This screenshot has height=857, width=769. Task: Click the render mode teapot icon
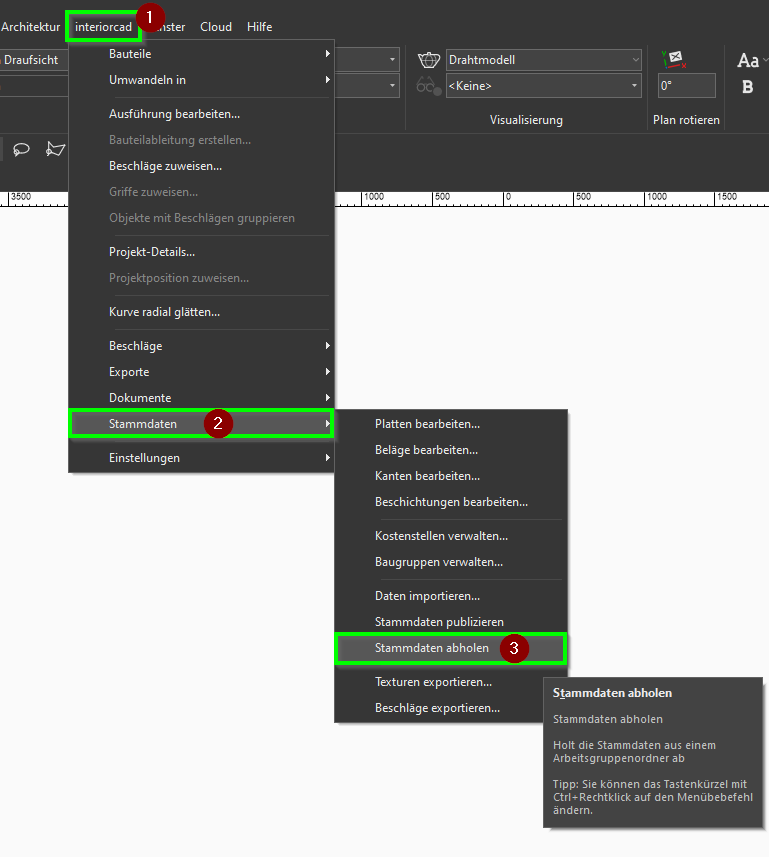pyautogui.click(x=428, y=60)
